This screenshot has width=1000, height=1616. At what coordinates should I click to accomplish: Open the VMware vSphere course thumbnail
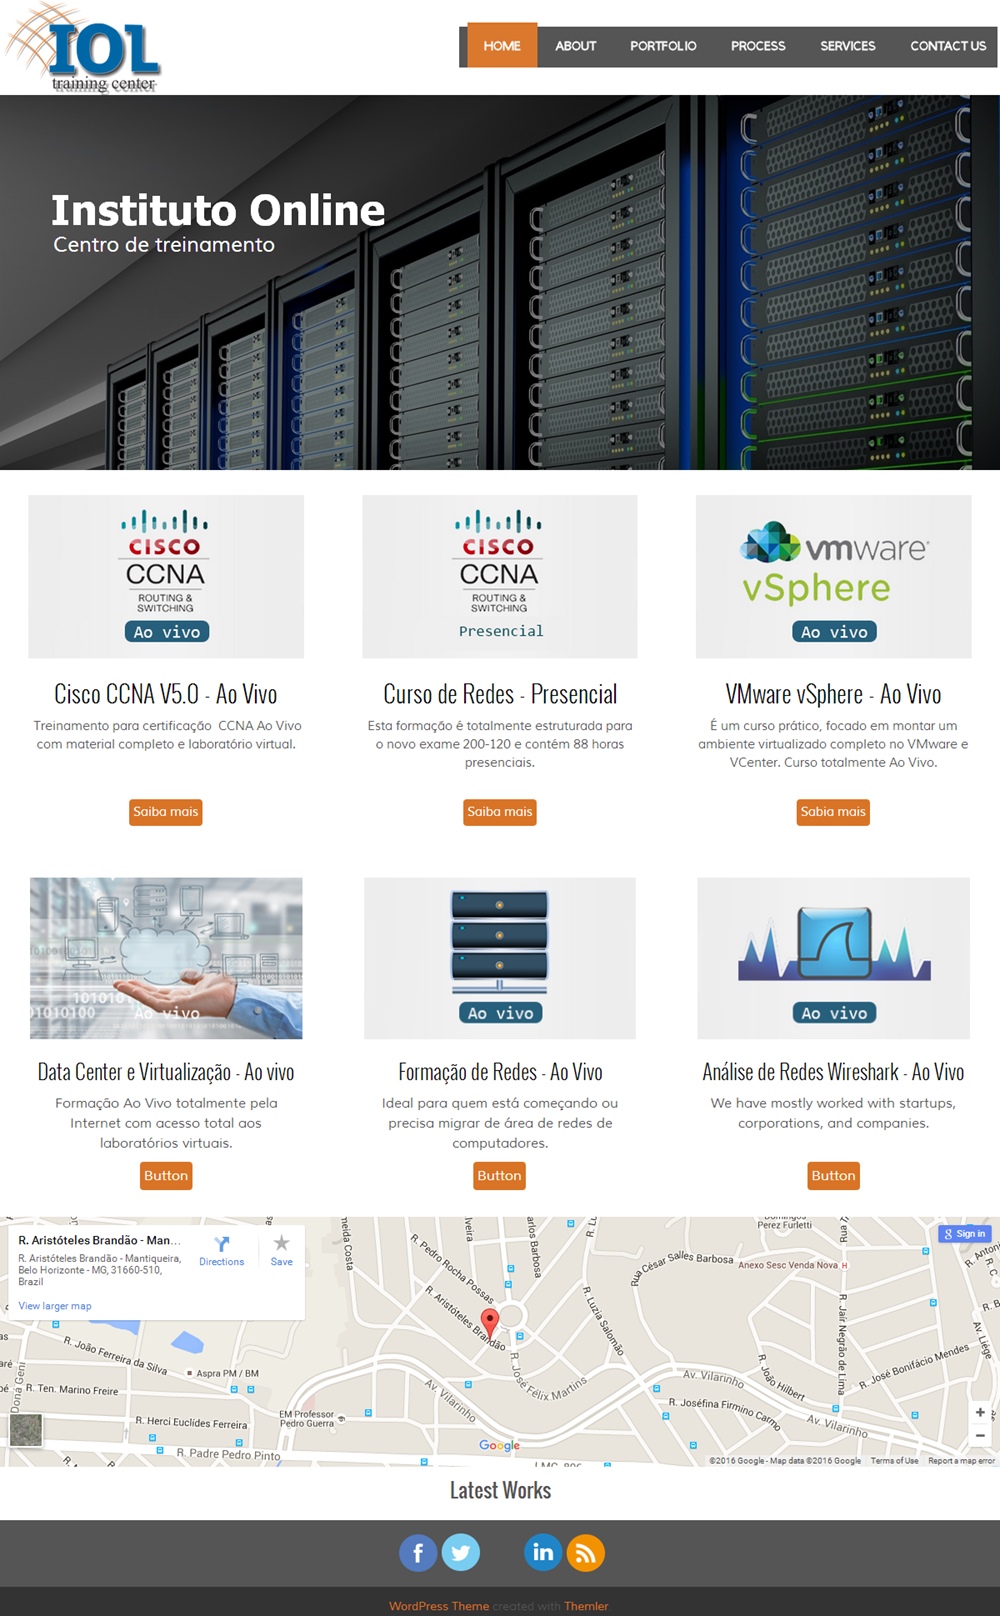click(834, 576)
